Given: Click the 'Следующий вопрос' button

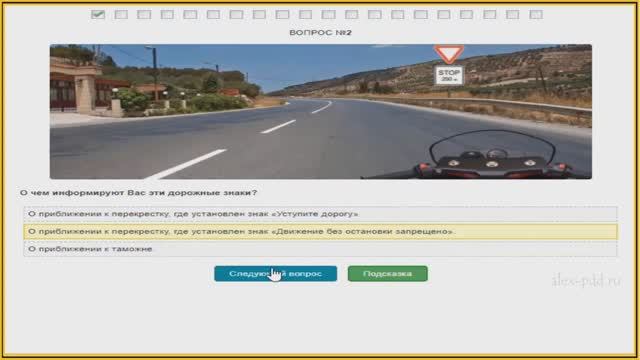Looking at the screenshot, I should click(276, 273).
